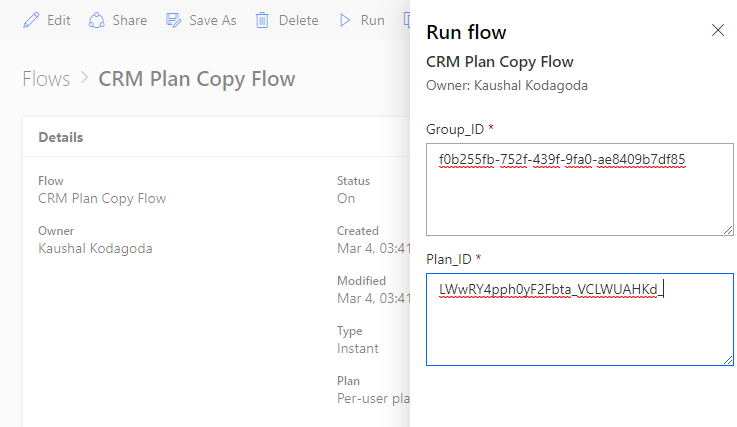Image resolution: width=737 pixels, height=427 pixels.
Task: Select the Details section header
Action: (61, 137)
